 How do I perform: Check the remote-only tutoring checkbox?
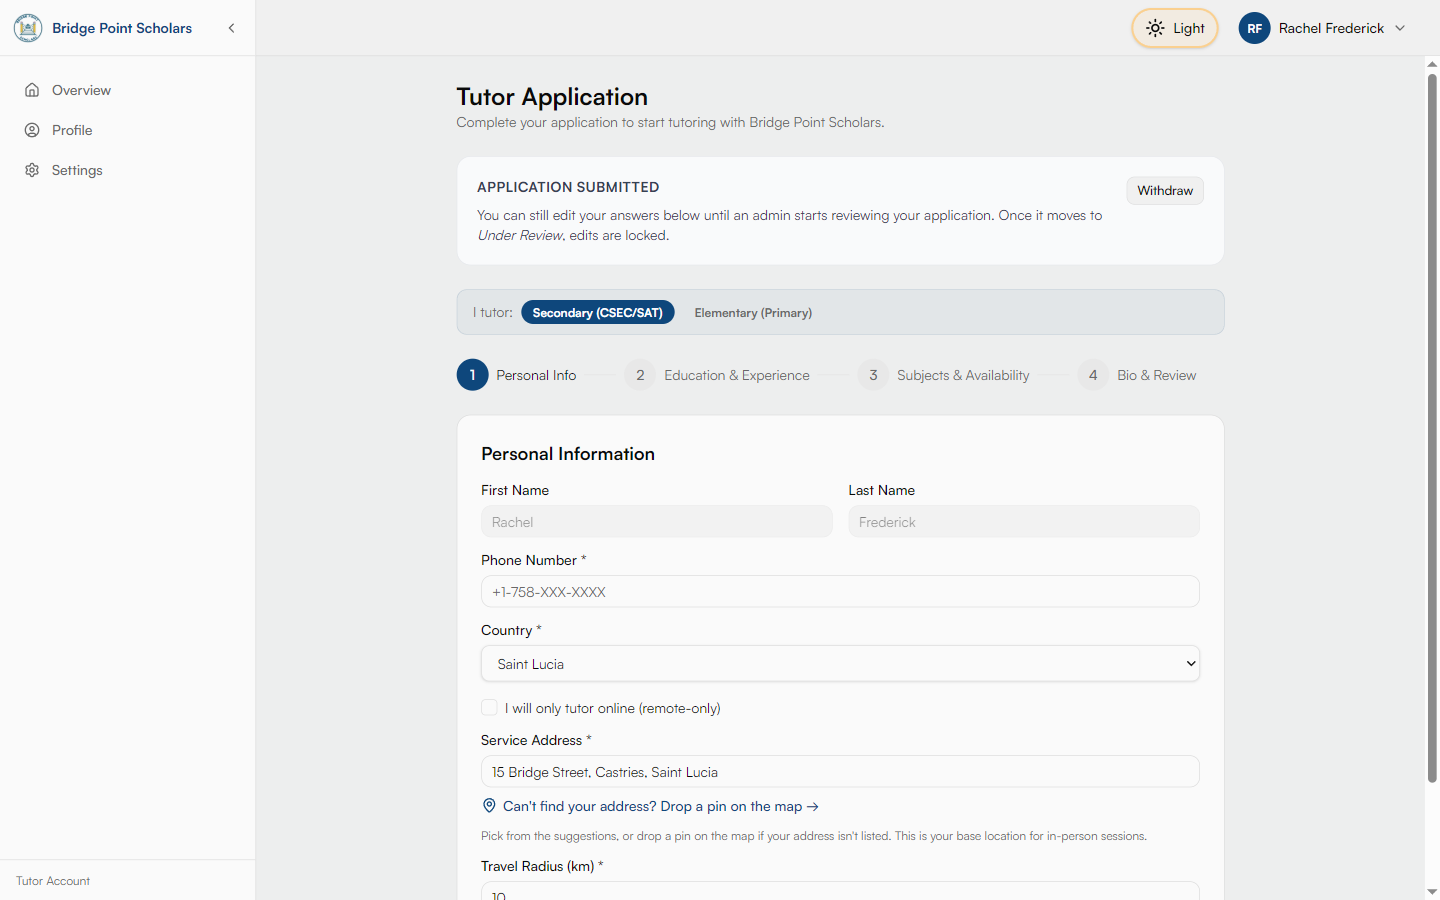(x=489, y=707)
